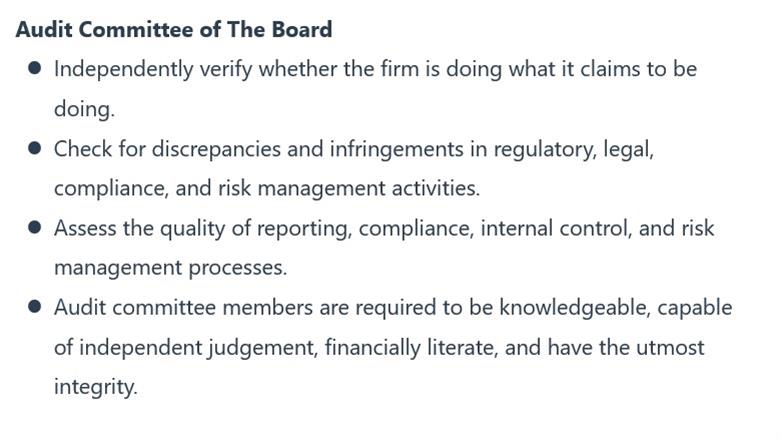Viewport: 782px width, 440px height.
Task: Click the 'Audit Committee of The Board' heading
Action: click(174, 29)
